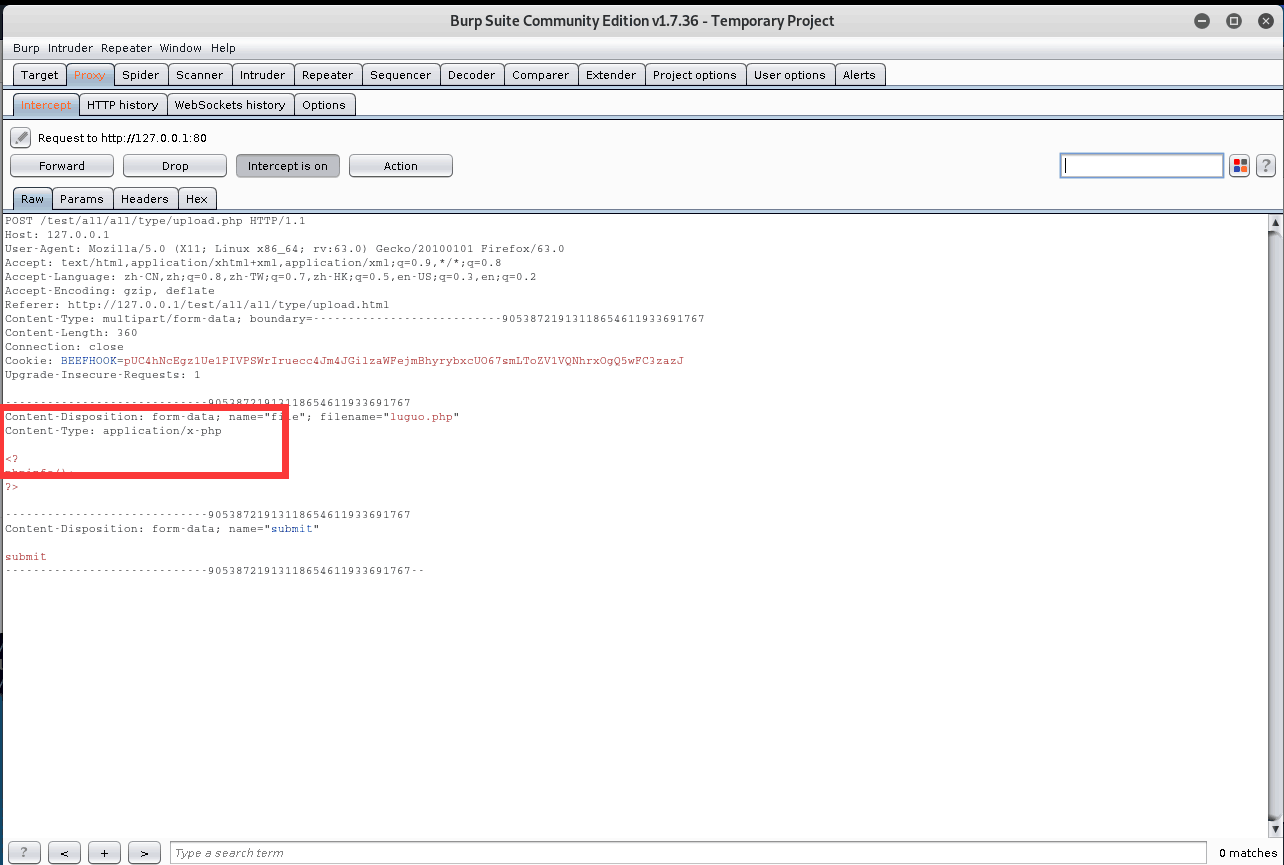Switch to the Sequencer tab
Image resolution: width=1284 pixels, height=865 pixels.
(x=400, y=75)
